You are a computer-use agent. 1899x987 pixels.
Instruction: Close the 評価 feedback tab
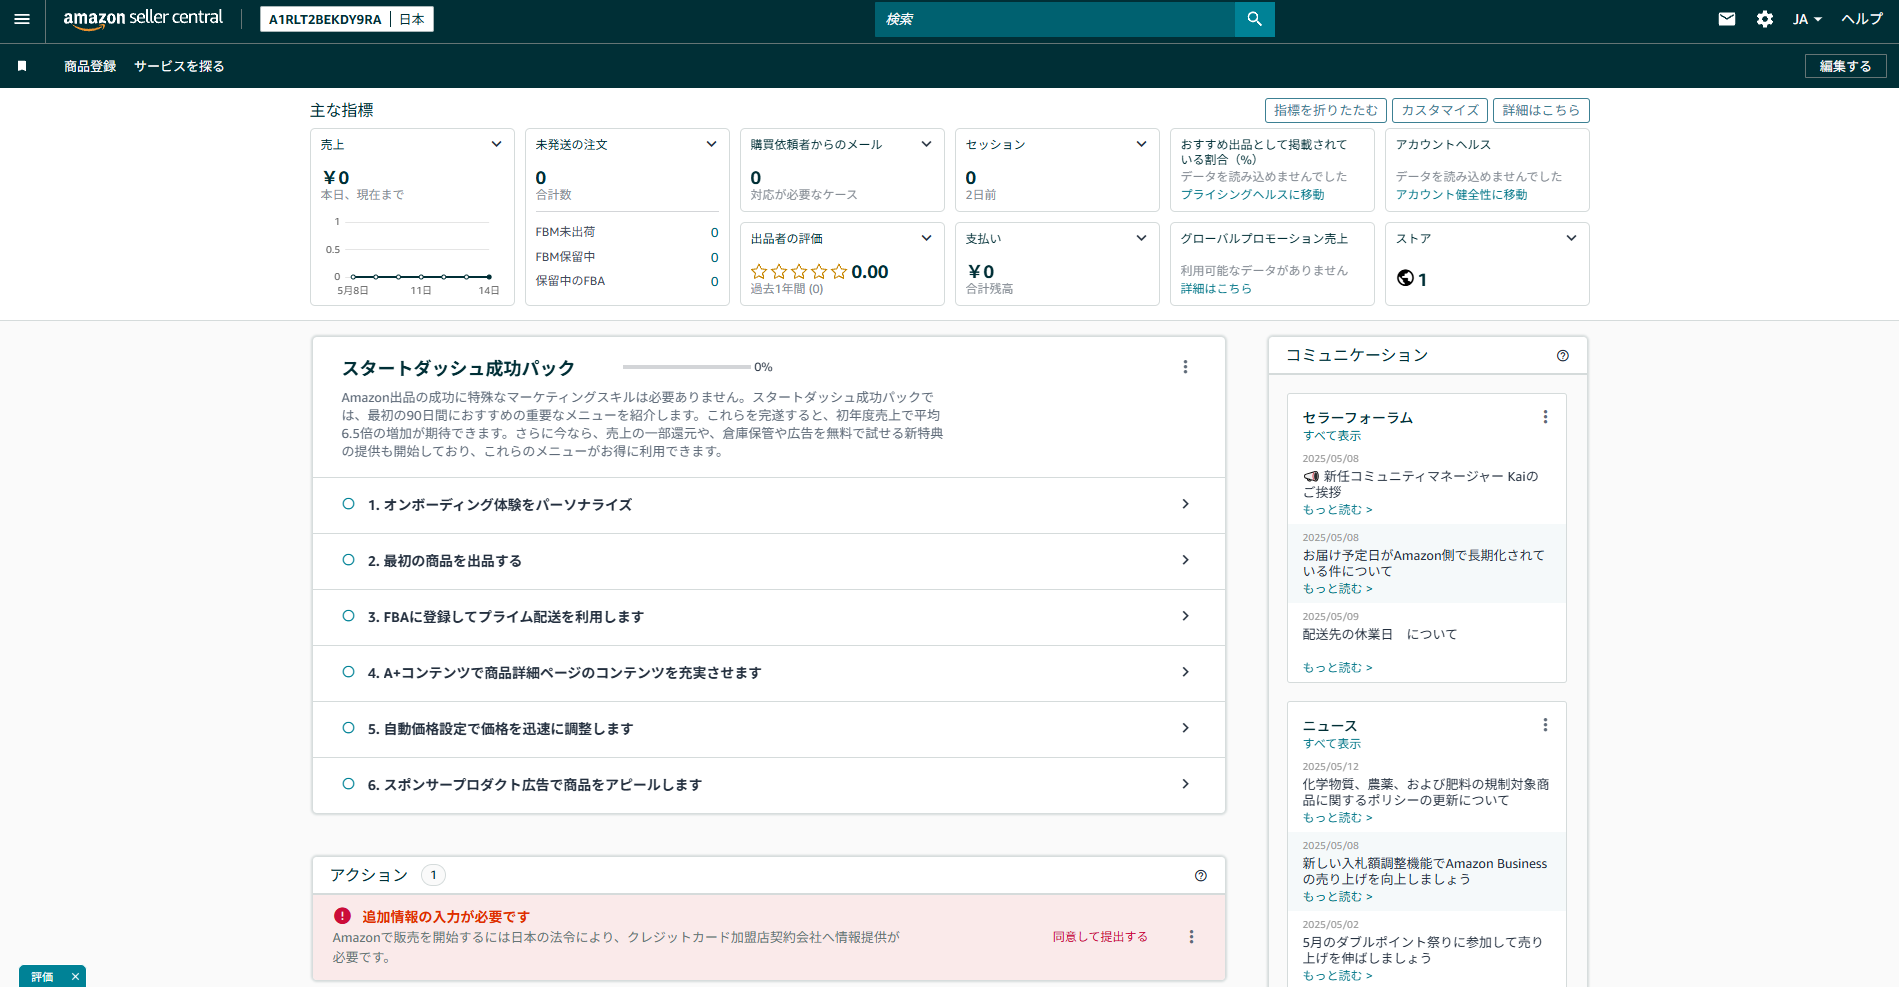[x=75, y=977]
